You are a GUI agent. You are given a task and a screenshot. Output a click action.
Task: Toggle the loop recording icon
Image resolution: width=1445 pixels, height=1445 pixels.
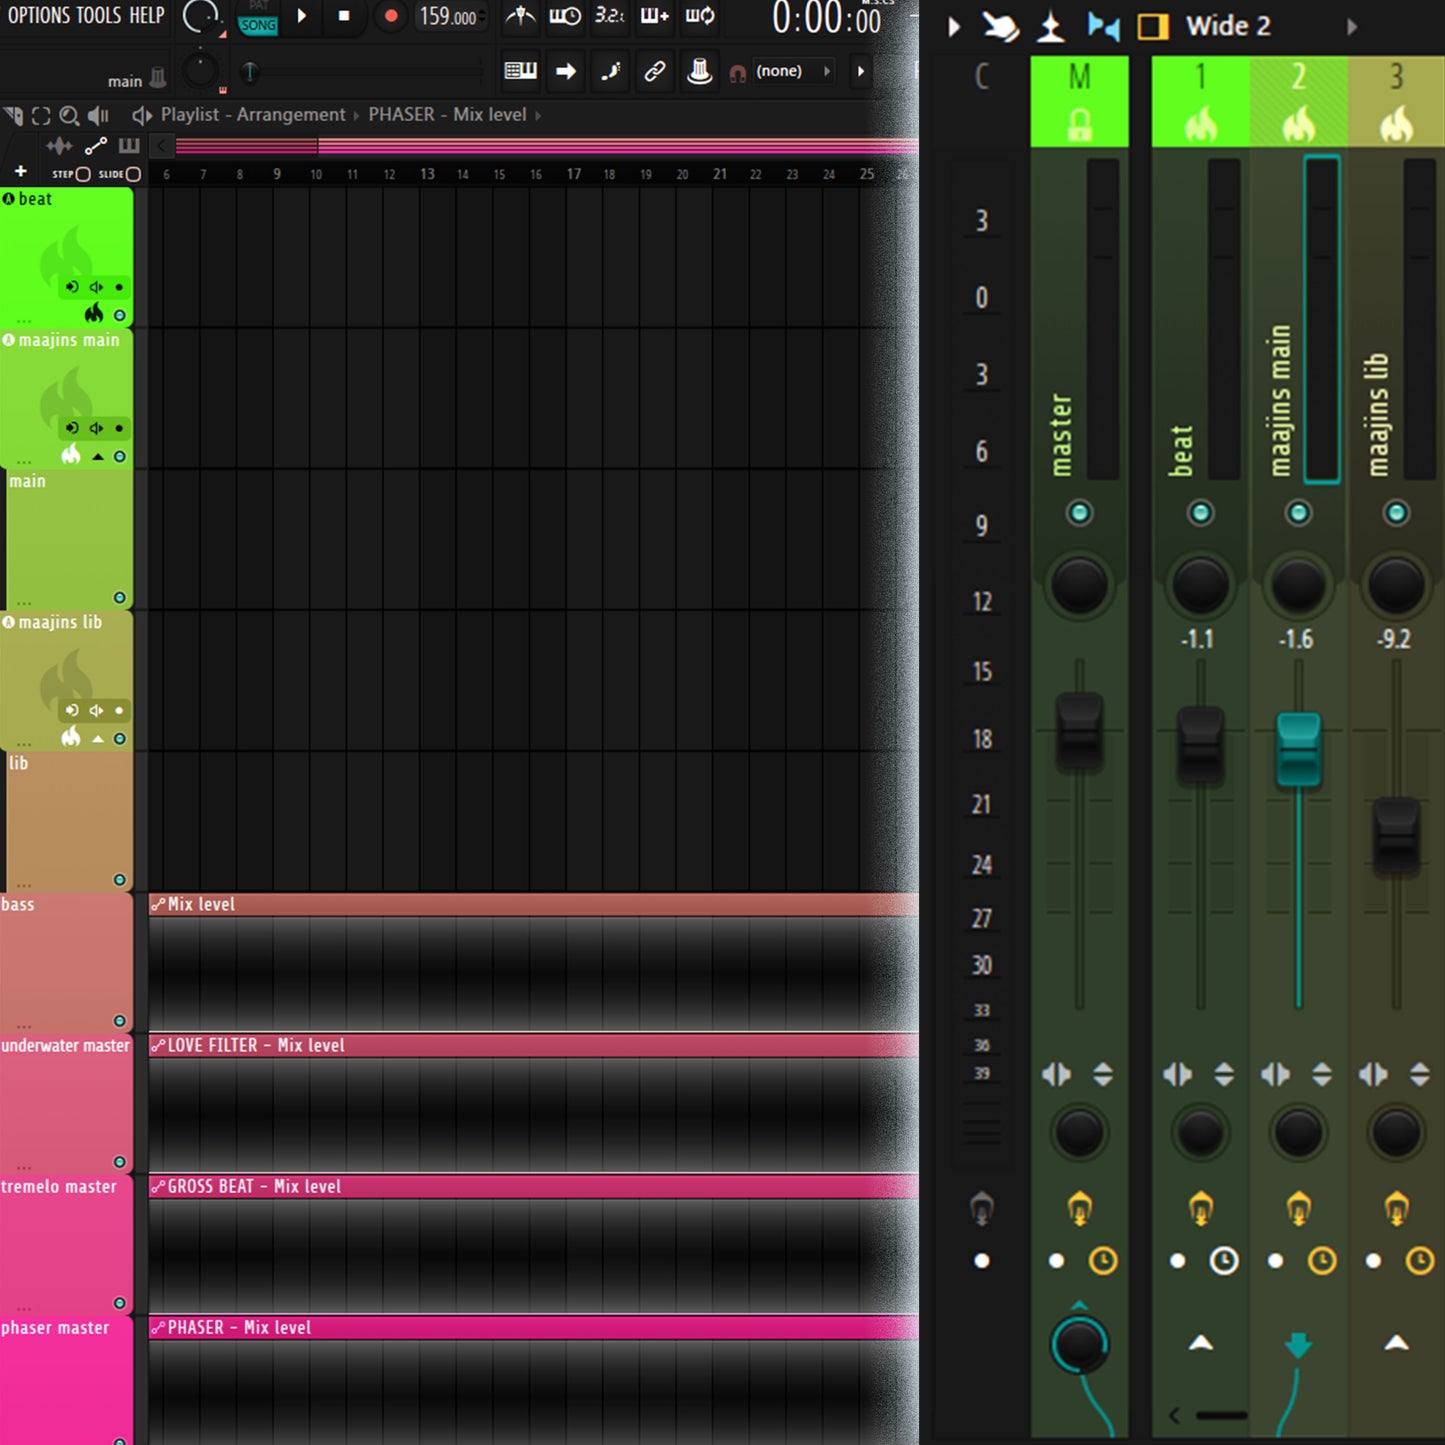[x=700, y=15]
